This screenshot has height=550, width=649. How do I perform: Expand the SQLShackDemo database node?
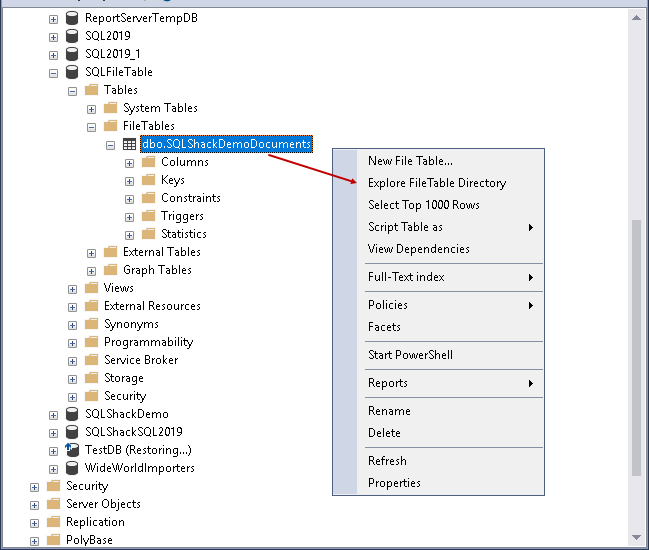54,414
